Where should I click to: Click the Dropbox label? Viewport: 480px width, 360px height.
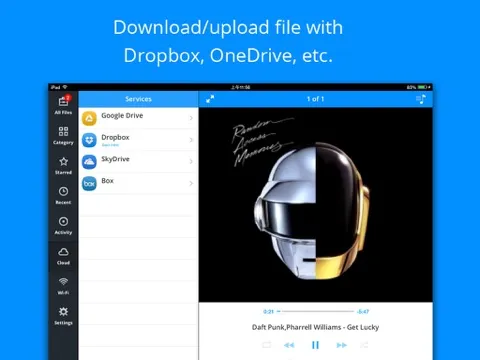115,137
